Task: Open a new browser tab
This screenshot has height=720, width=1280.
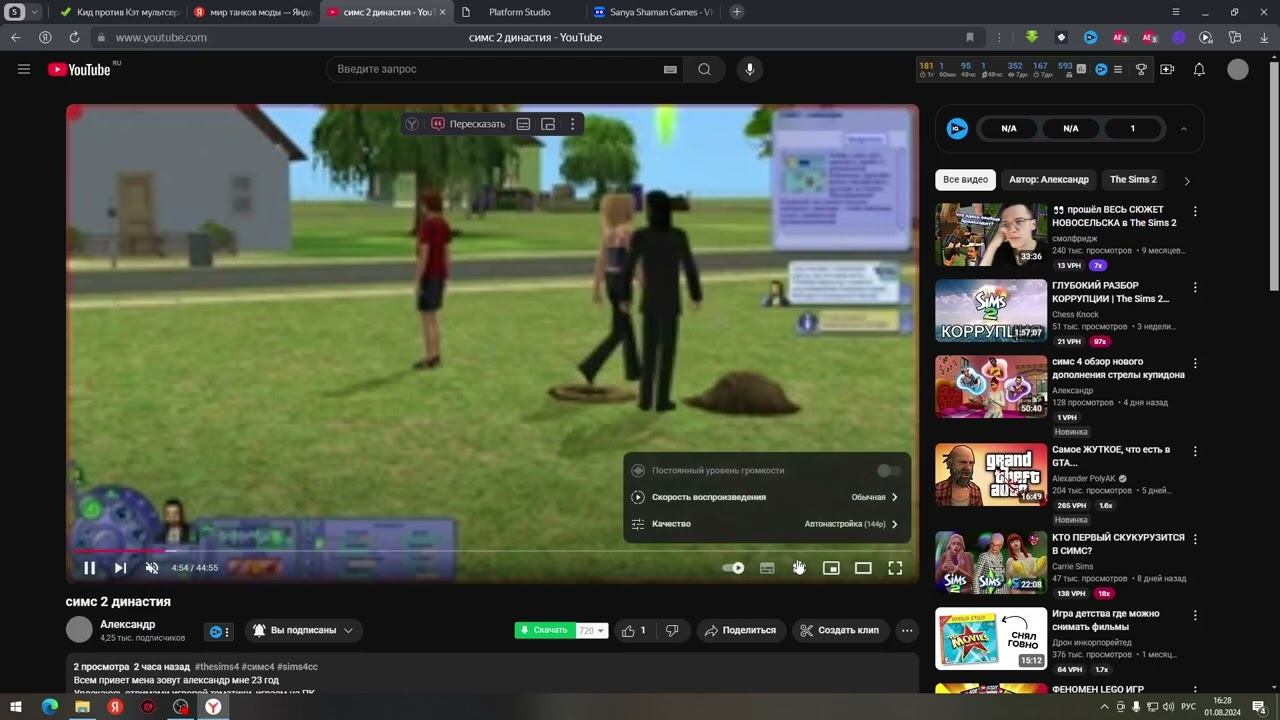Action: (x=737, y=12)
